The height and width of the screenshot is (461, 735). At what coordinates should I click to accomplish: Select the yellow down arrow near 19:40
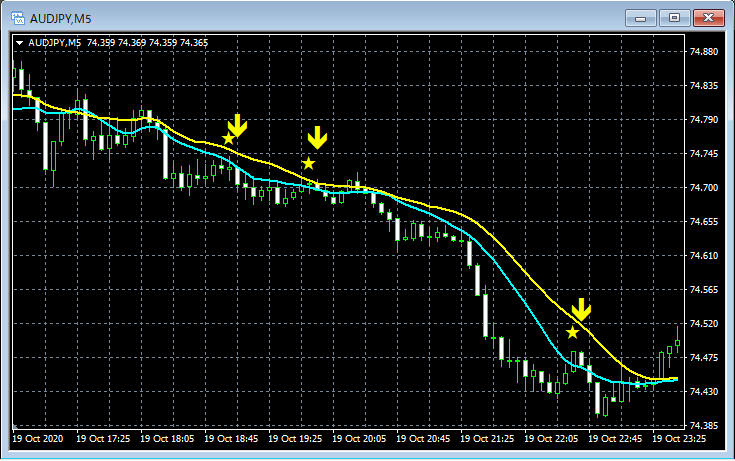[317, 137]
